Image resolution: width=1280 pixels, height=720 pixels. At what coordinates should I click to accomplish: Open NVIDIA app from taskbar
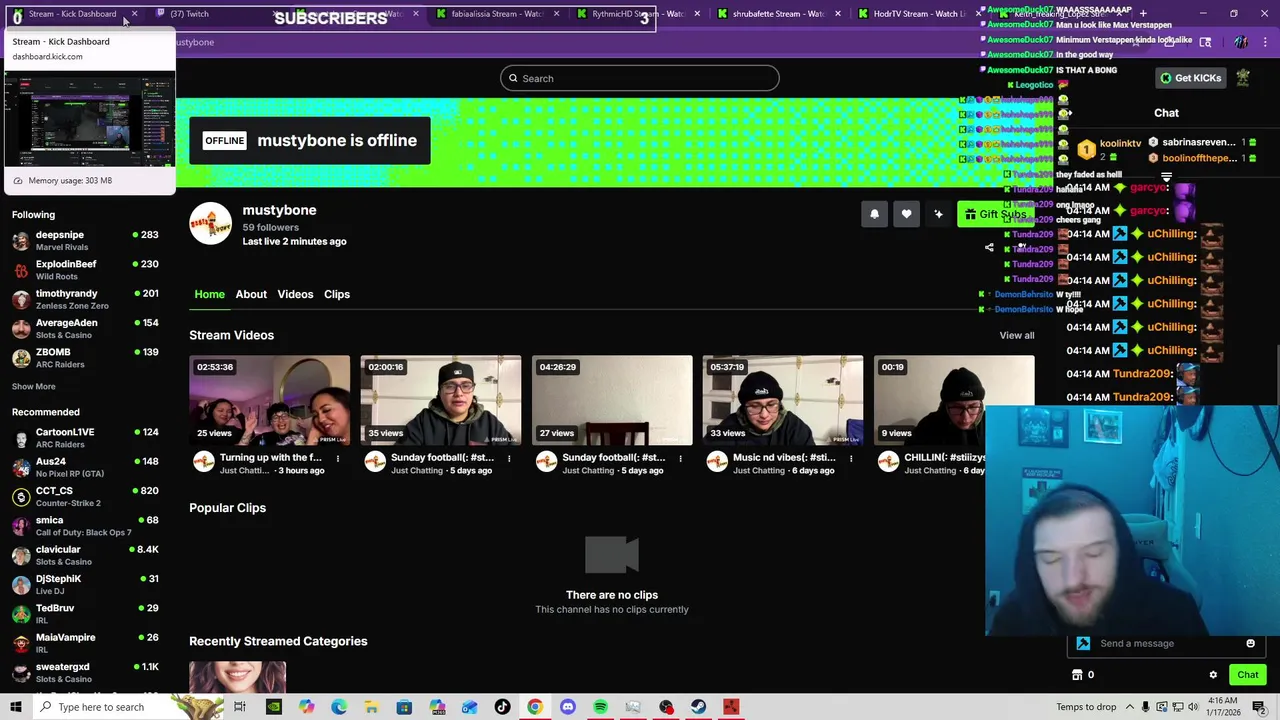coord(273,707)
